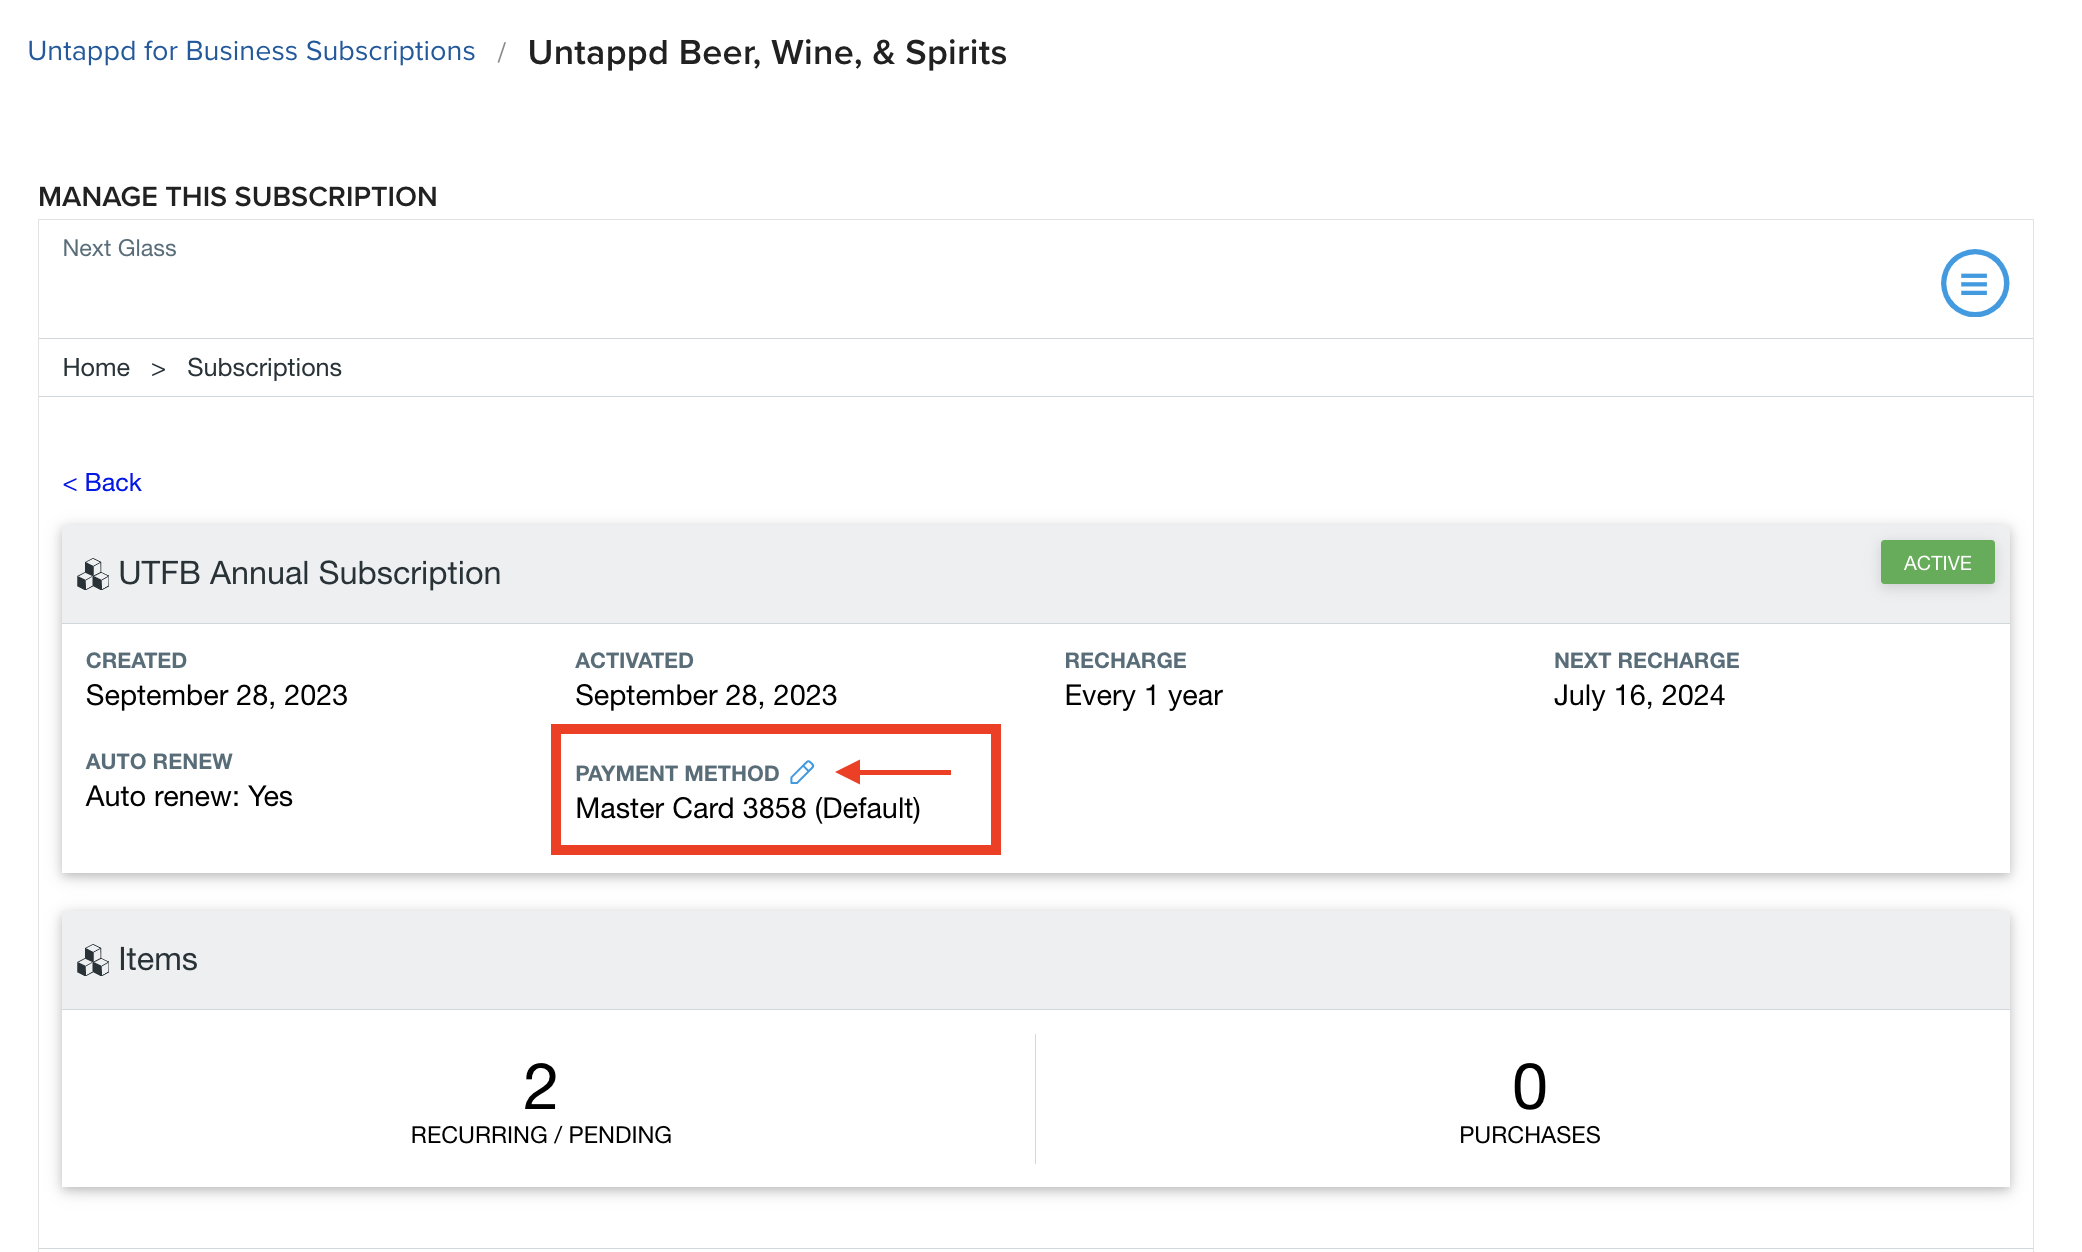Click the UTFB Annual Subscription title
Screen dimensions: 2082x1252
pos(309,573)
